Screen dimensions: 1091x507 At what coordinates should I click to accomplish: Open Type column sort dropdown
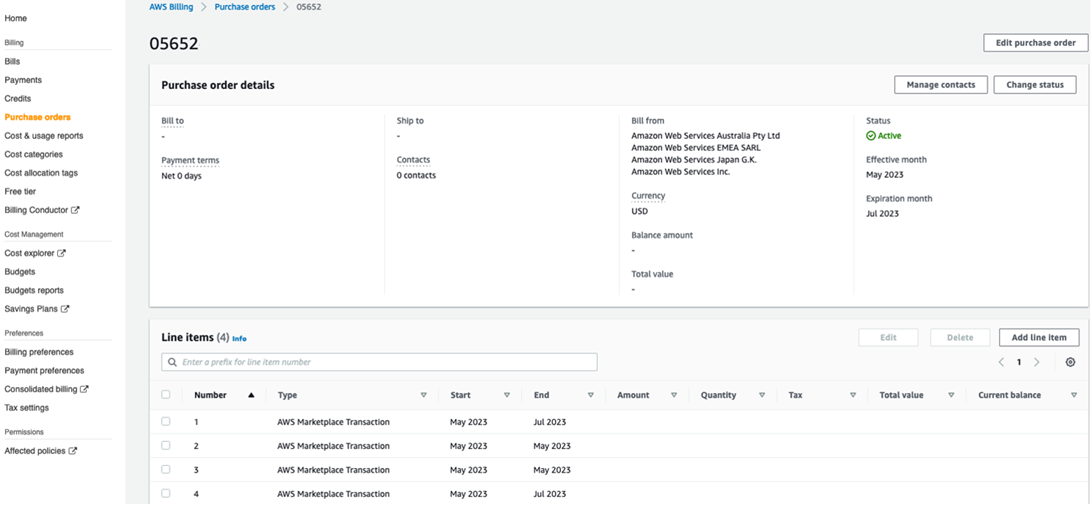424,395
